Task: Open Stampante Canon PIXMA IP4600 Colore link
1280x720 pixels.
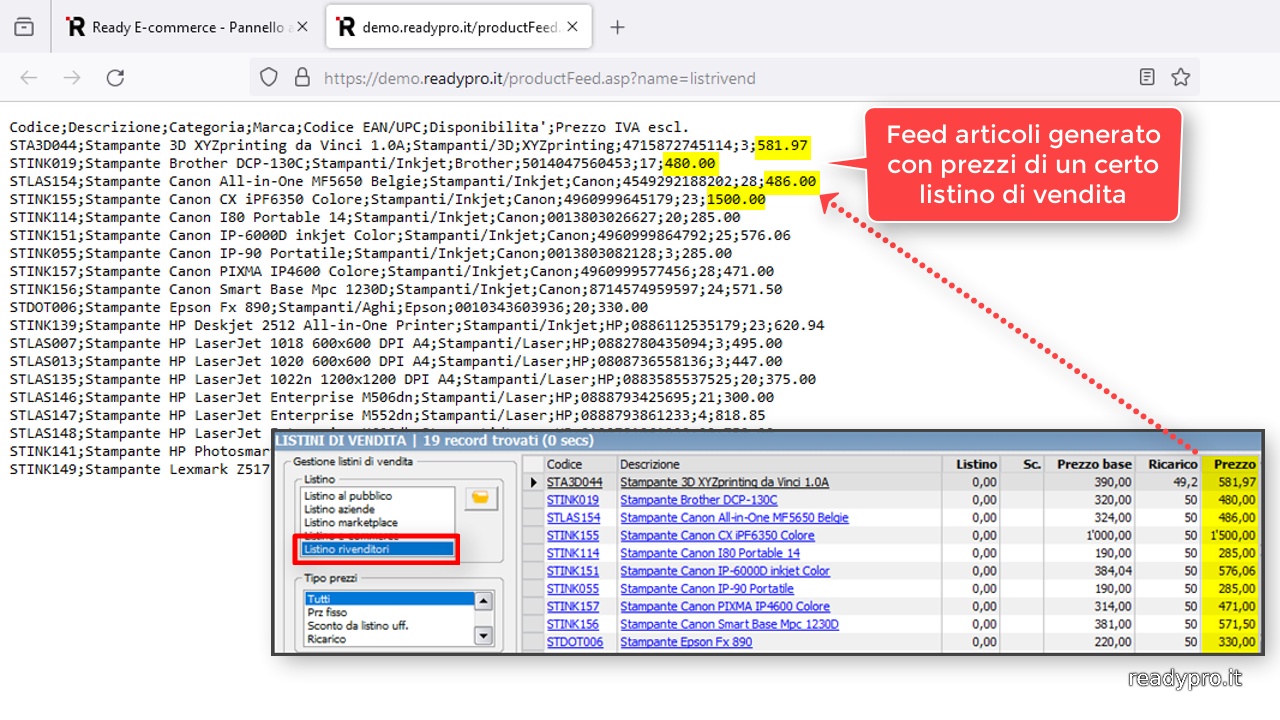Action: pyautogui.click(x=725, y=606)
